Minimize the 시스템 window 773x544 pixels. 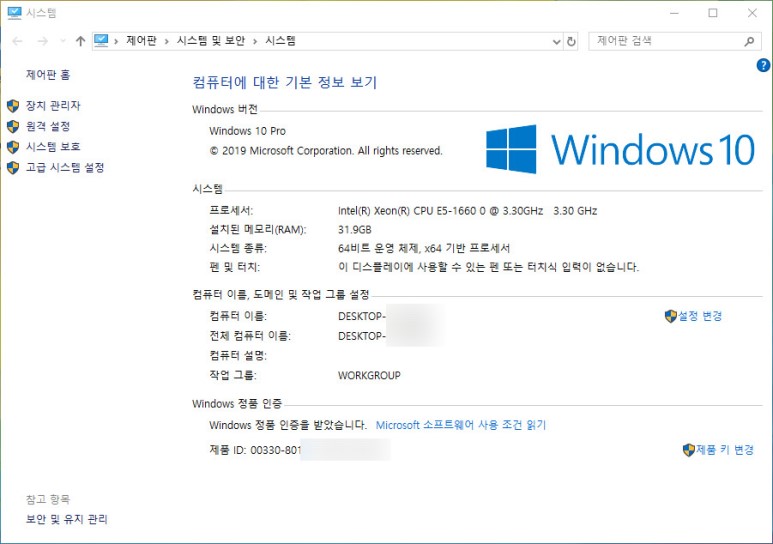(674, 13)
